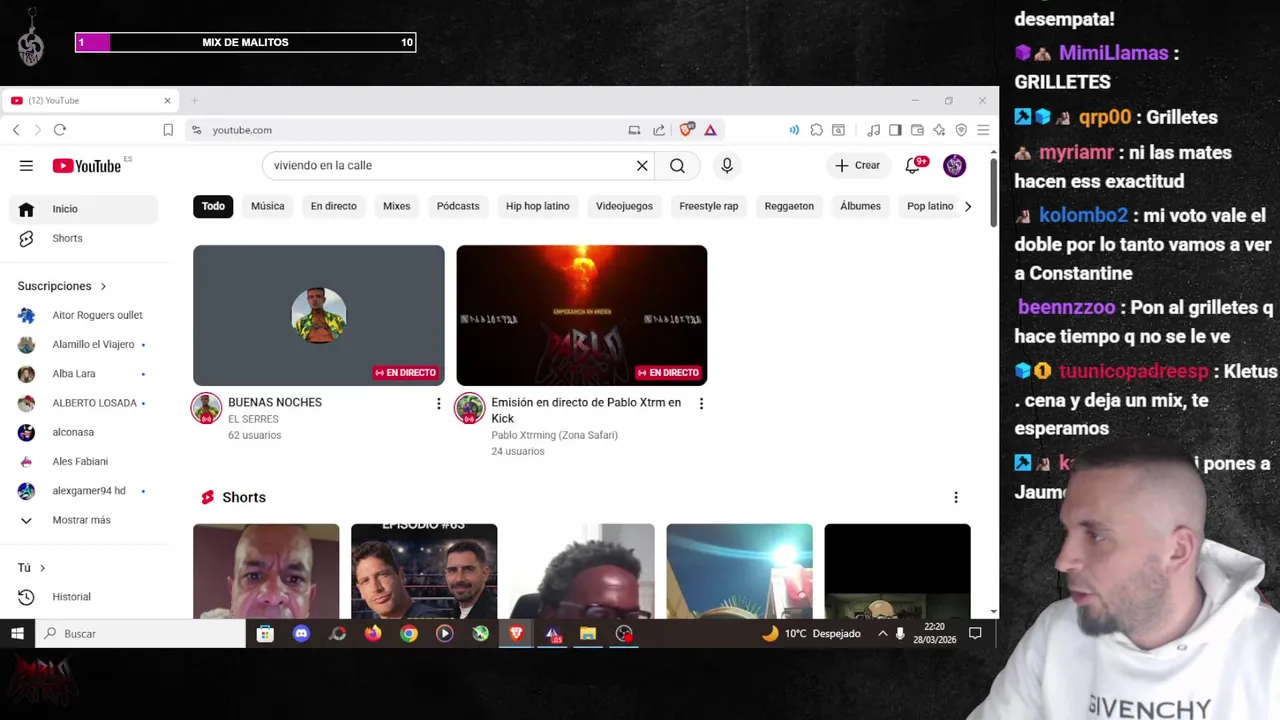Viewport: 1280px width, 720px height.
Task: Open options for Pablo Xtrm stream
Action: click(701, 404)
